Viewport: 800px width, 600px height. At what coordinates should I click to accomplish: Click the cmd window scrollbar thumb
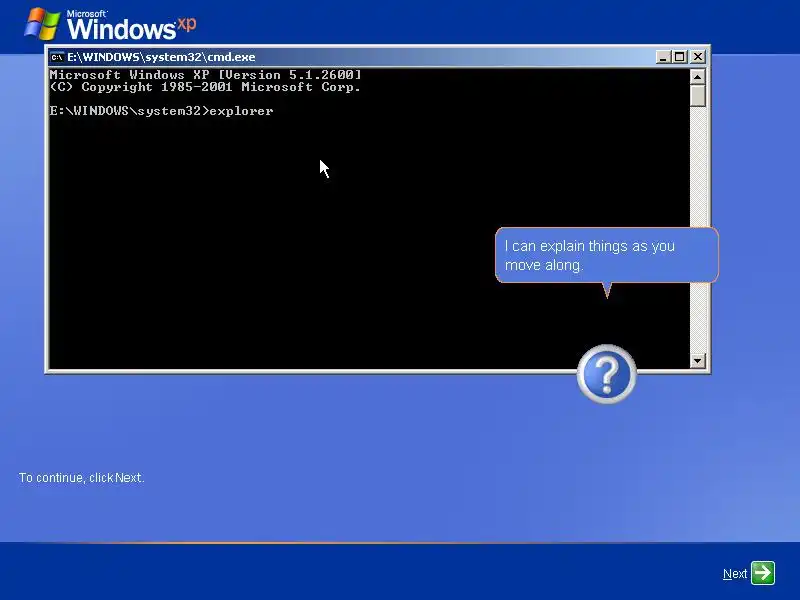(697, 95)
